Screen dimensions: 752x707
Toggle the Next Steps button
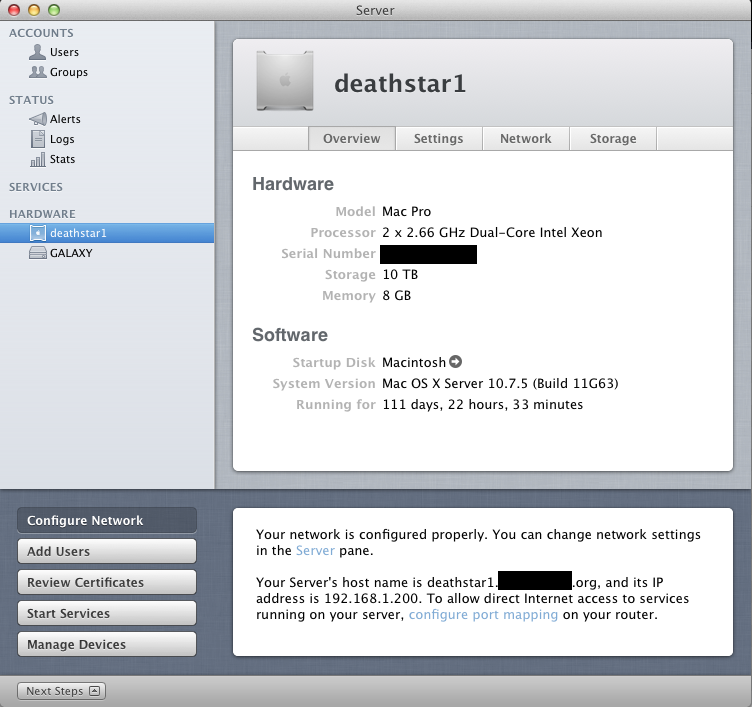(x=61, y=691)
